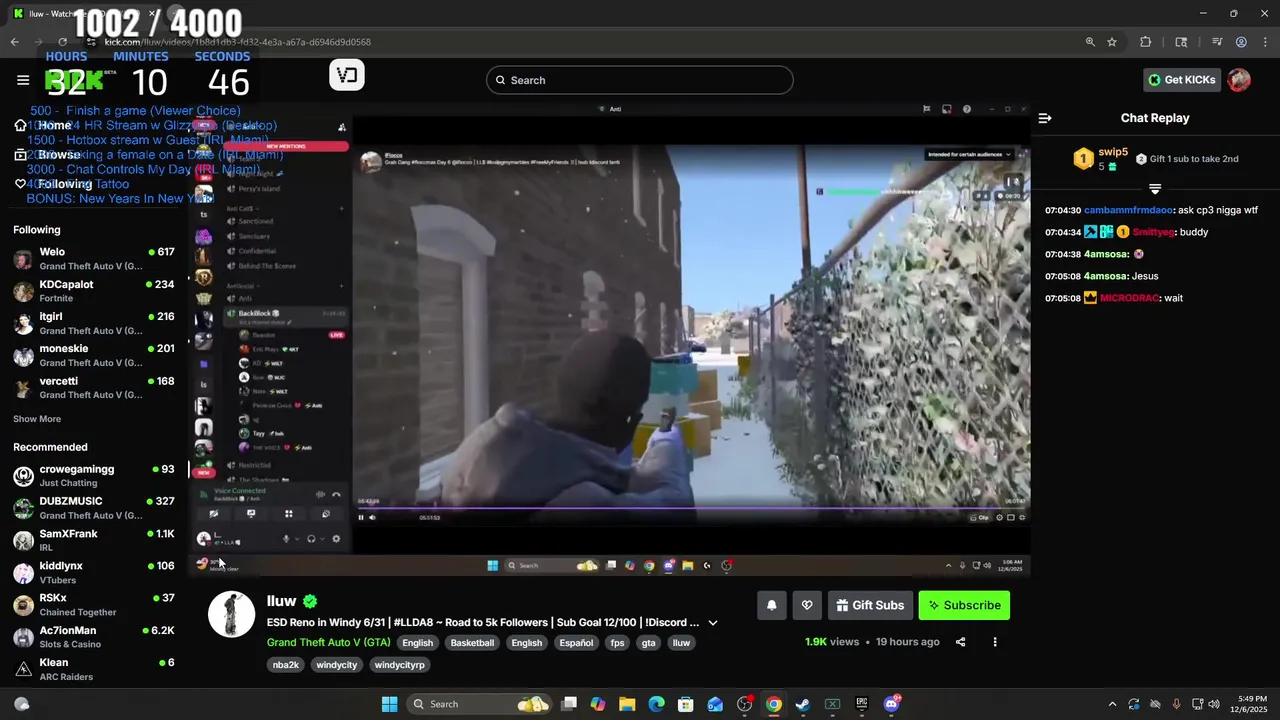Open the user profile avatar top right
1280x720 pixels.
1239,80
